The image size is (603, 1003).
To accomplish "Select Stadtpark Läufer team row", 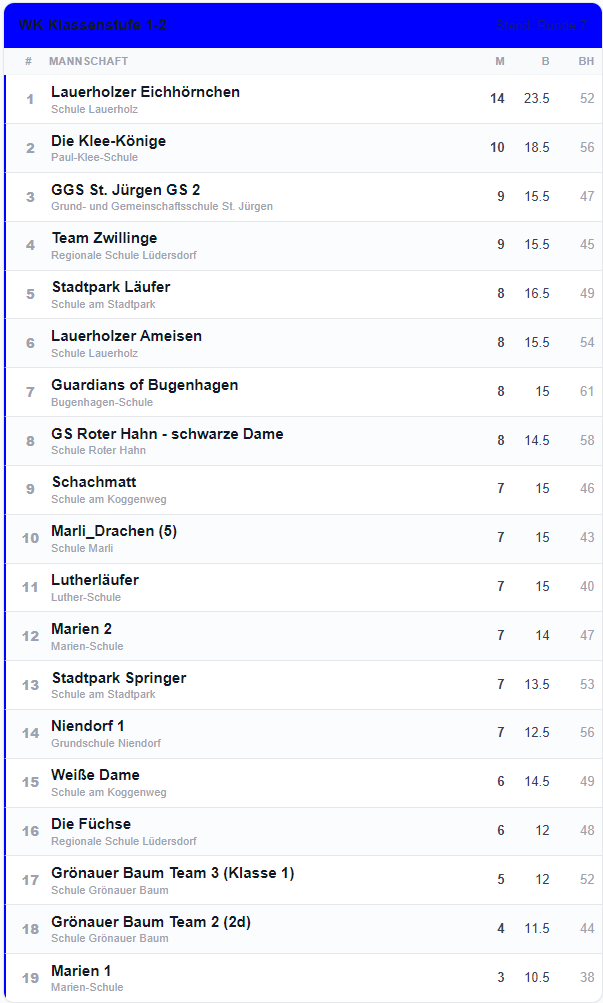I will (x=110, y=287).
